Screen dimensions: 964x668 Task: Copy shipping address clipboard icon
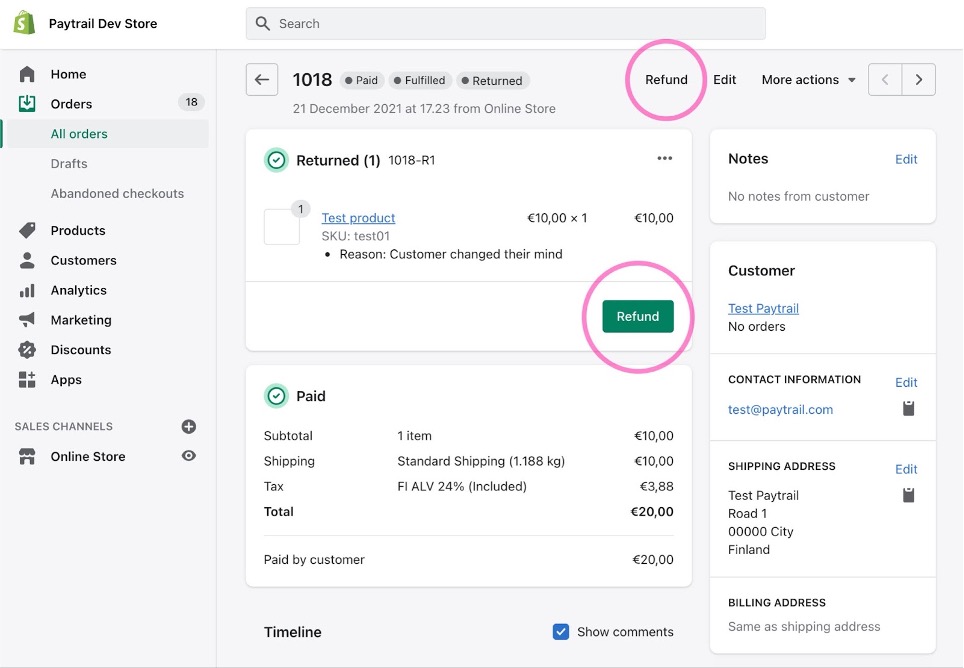(908, 495)
